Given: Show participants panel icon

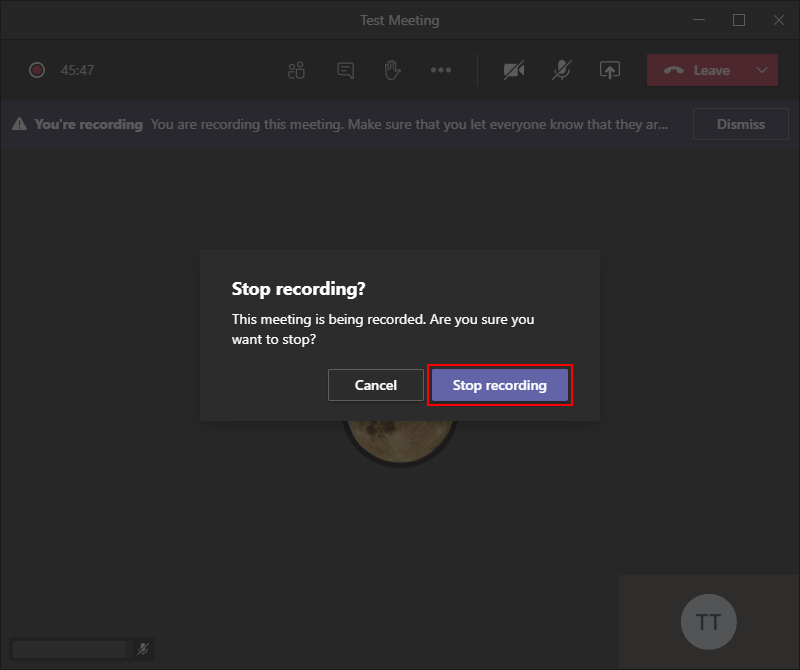Looking at the screenshot, I should coord(296,70).
